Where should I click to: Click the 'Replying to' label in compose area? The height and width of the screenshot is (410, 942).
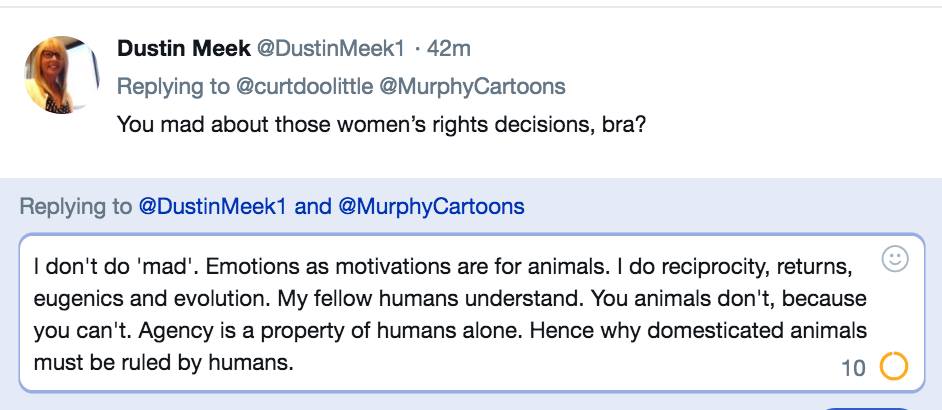click(75, 207)
